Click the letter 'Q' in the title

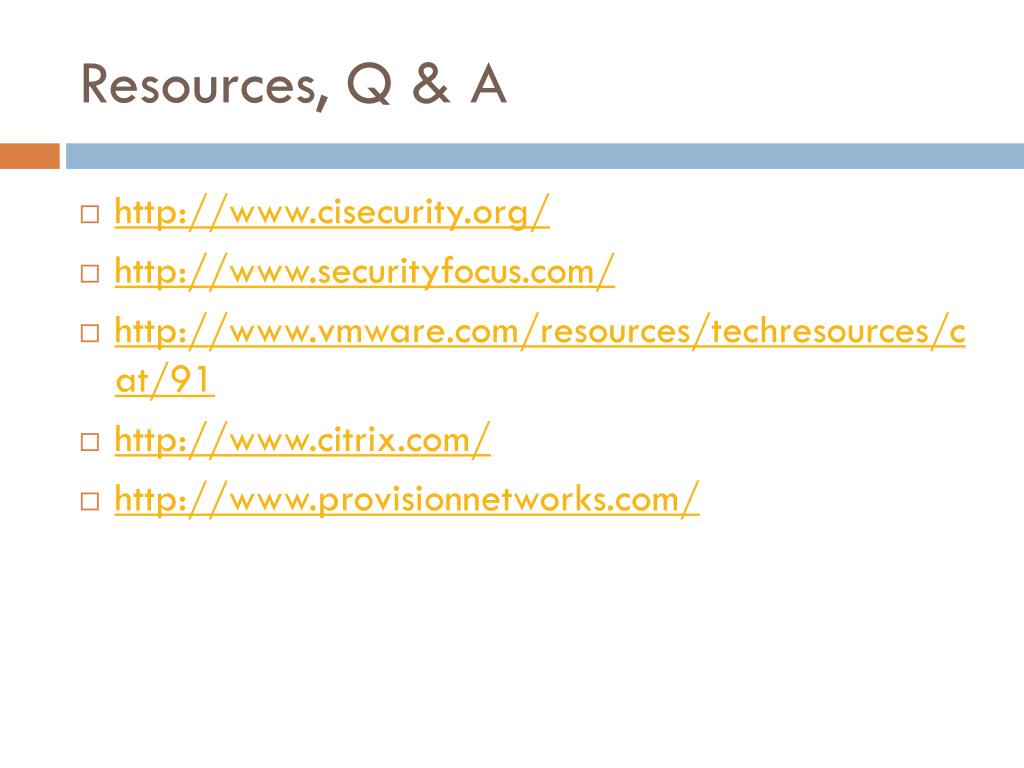click(370, 85)
